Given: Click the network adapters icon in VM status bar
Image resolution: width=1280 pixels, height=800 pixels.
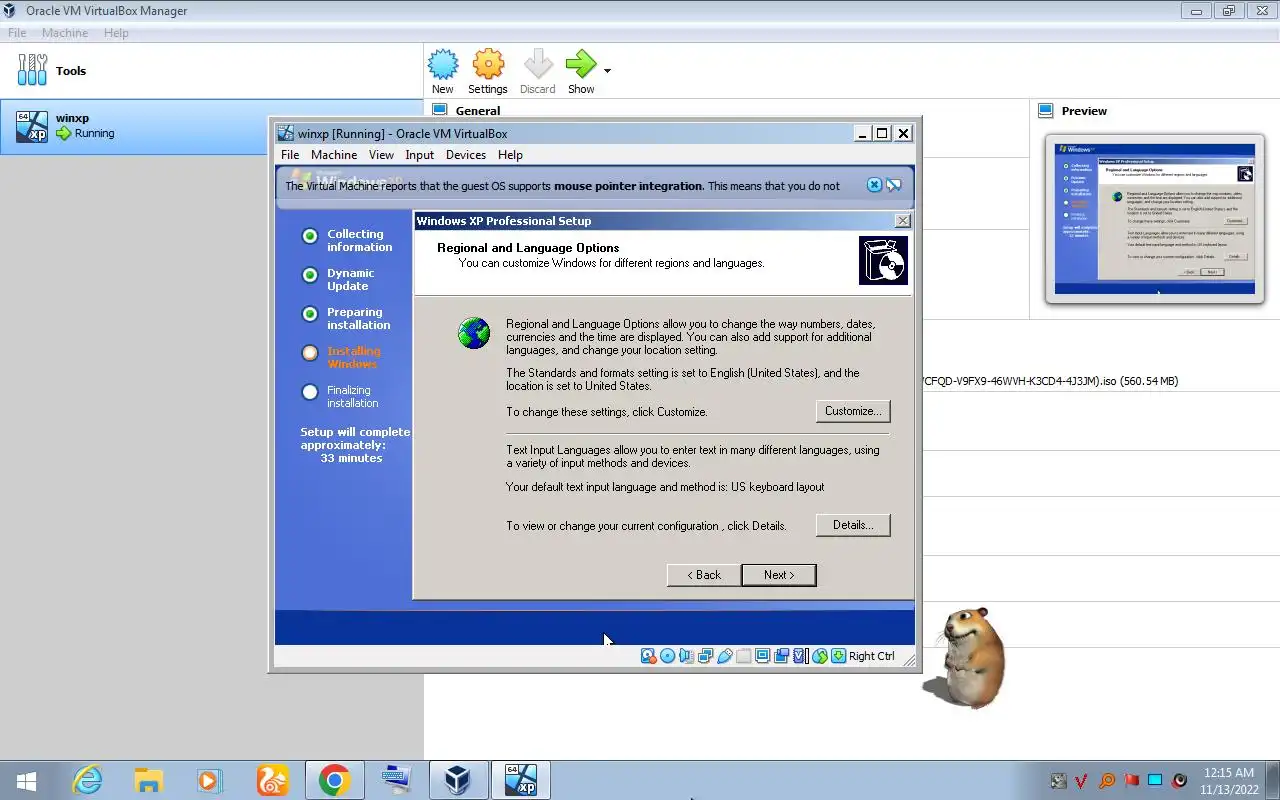Looking at the screenshot, I should [x=705, y=656].
